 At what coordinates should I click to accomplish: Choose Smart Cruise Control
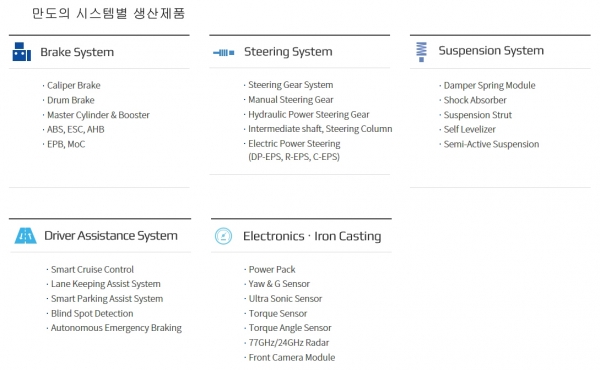[x=92, y=269]
